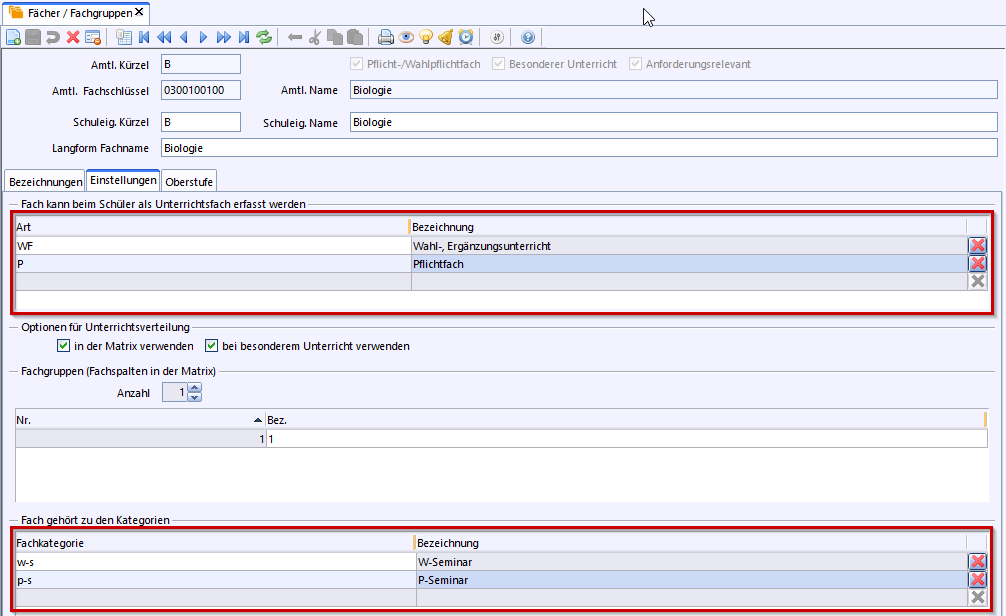Image resolution: width=1006 pixels, height=616 pixels.
Task: Open settings with the round sliders icon
Action: pos(497,37)
